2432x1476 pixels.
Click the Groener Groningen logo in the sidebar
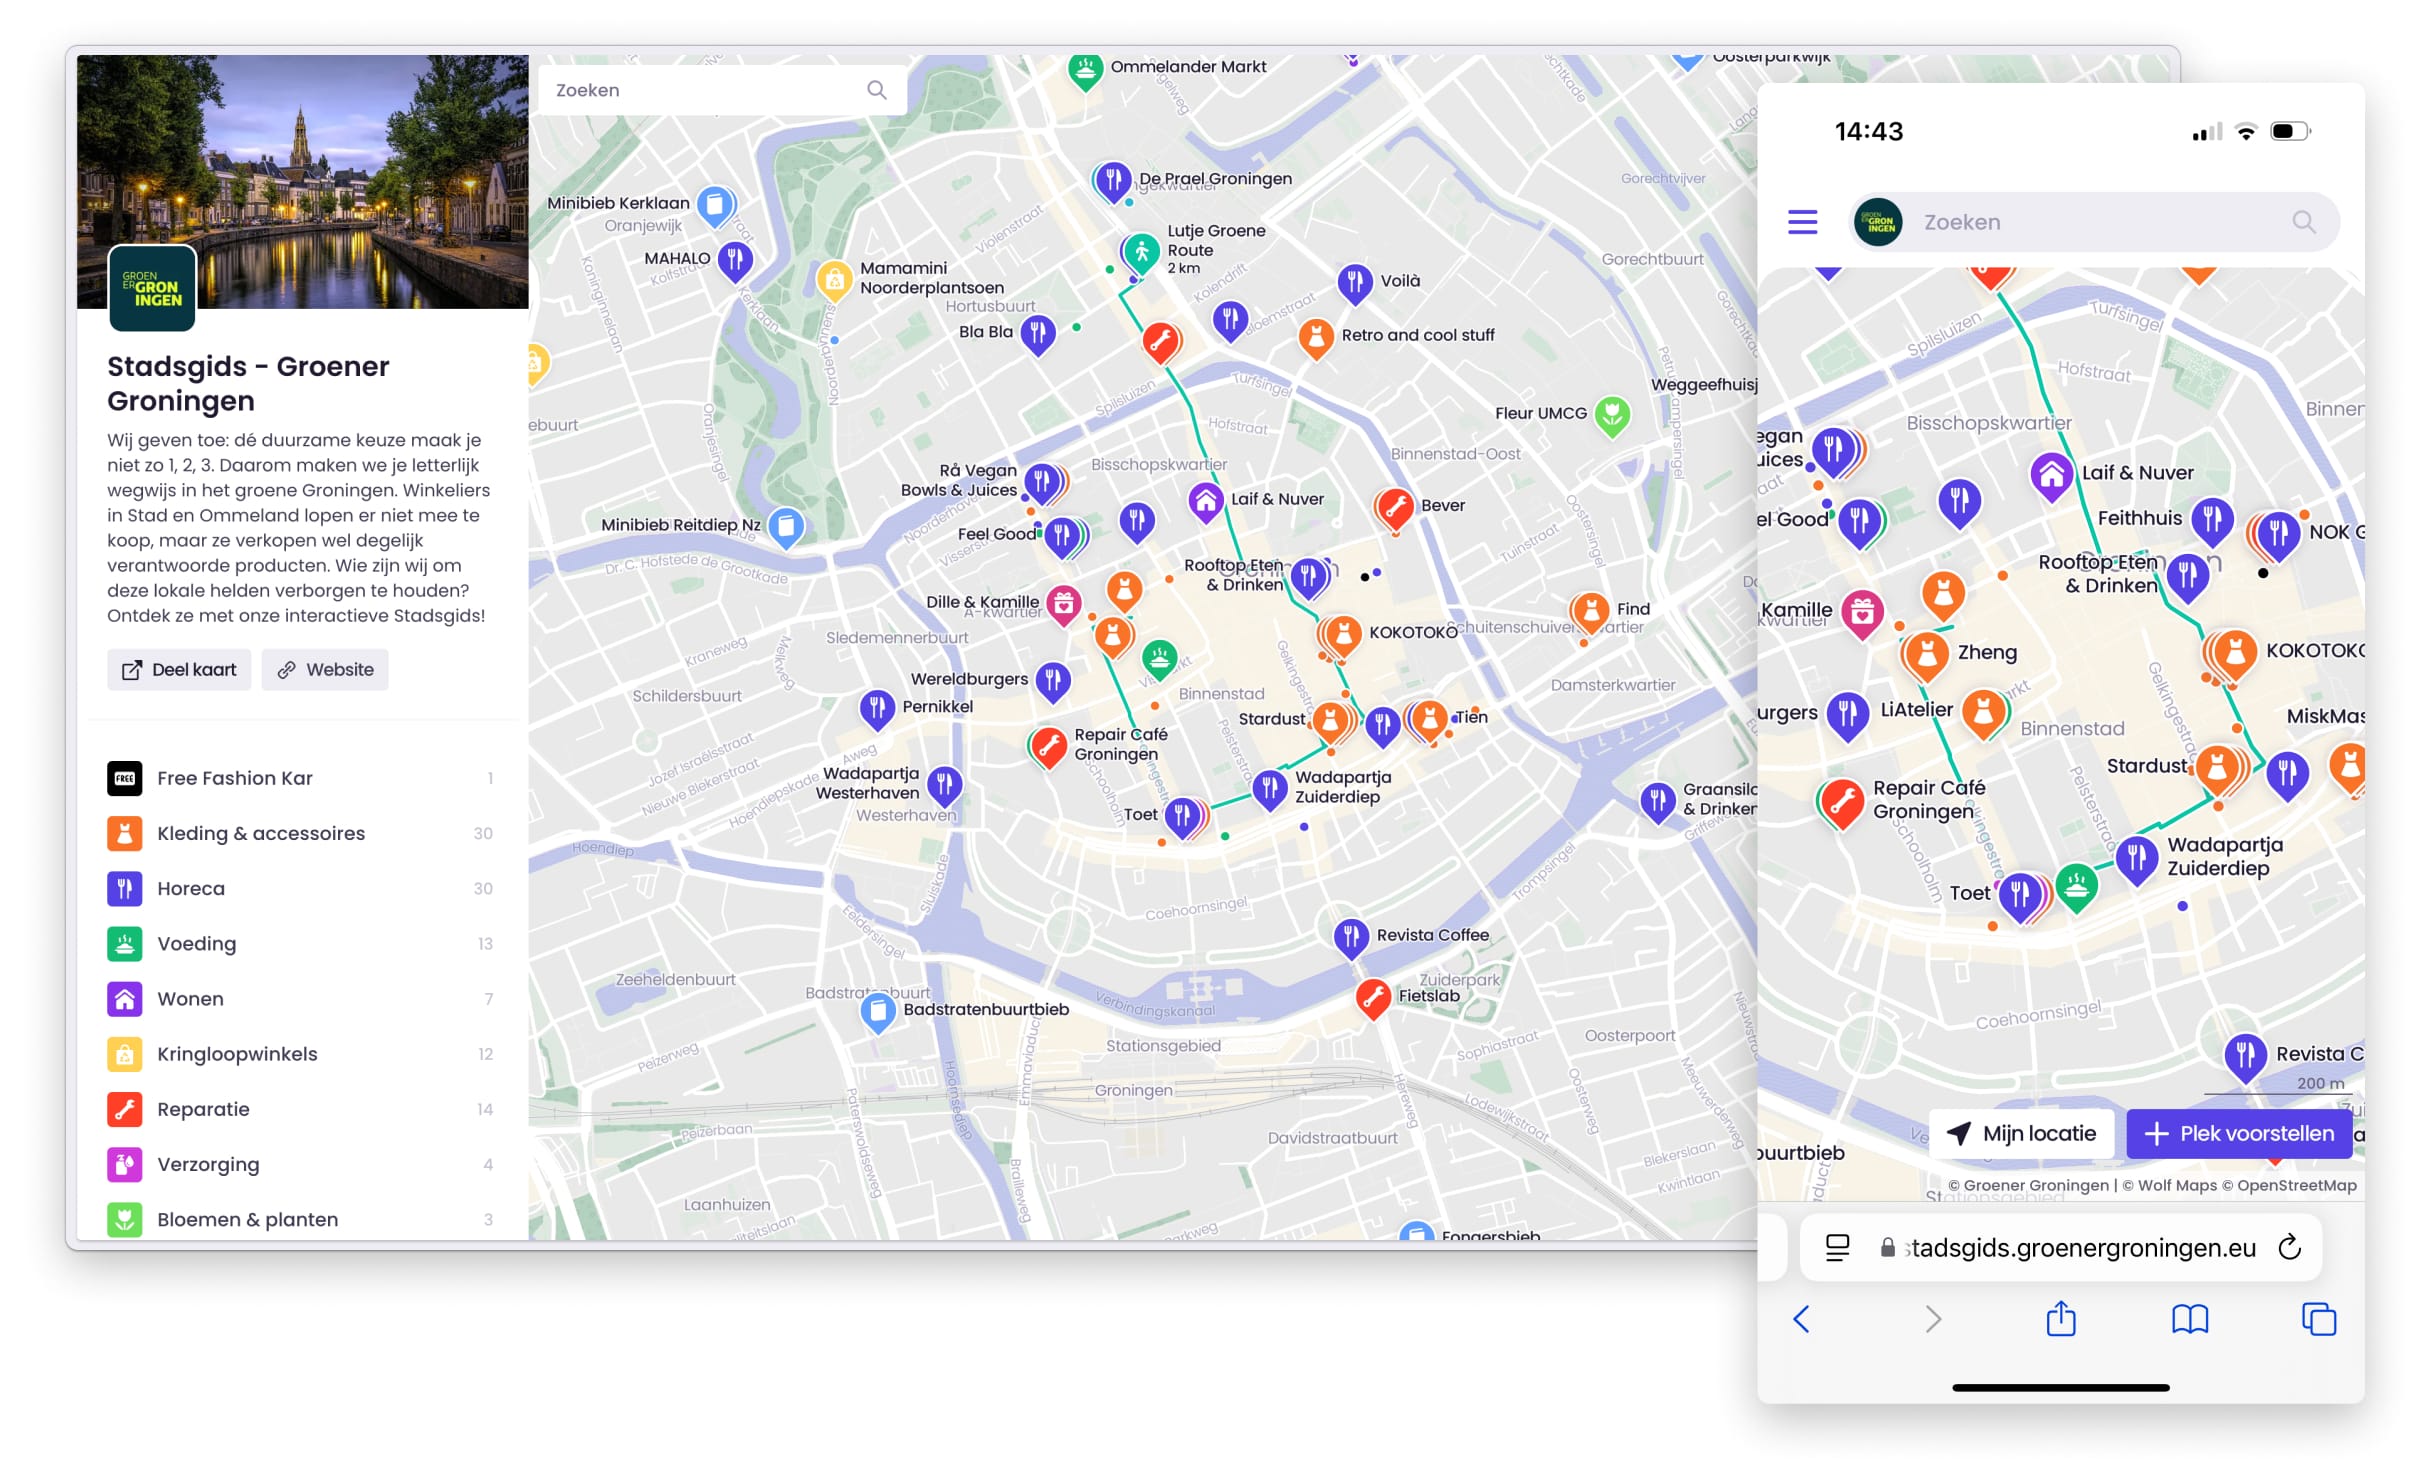[x=152, y=288]
